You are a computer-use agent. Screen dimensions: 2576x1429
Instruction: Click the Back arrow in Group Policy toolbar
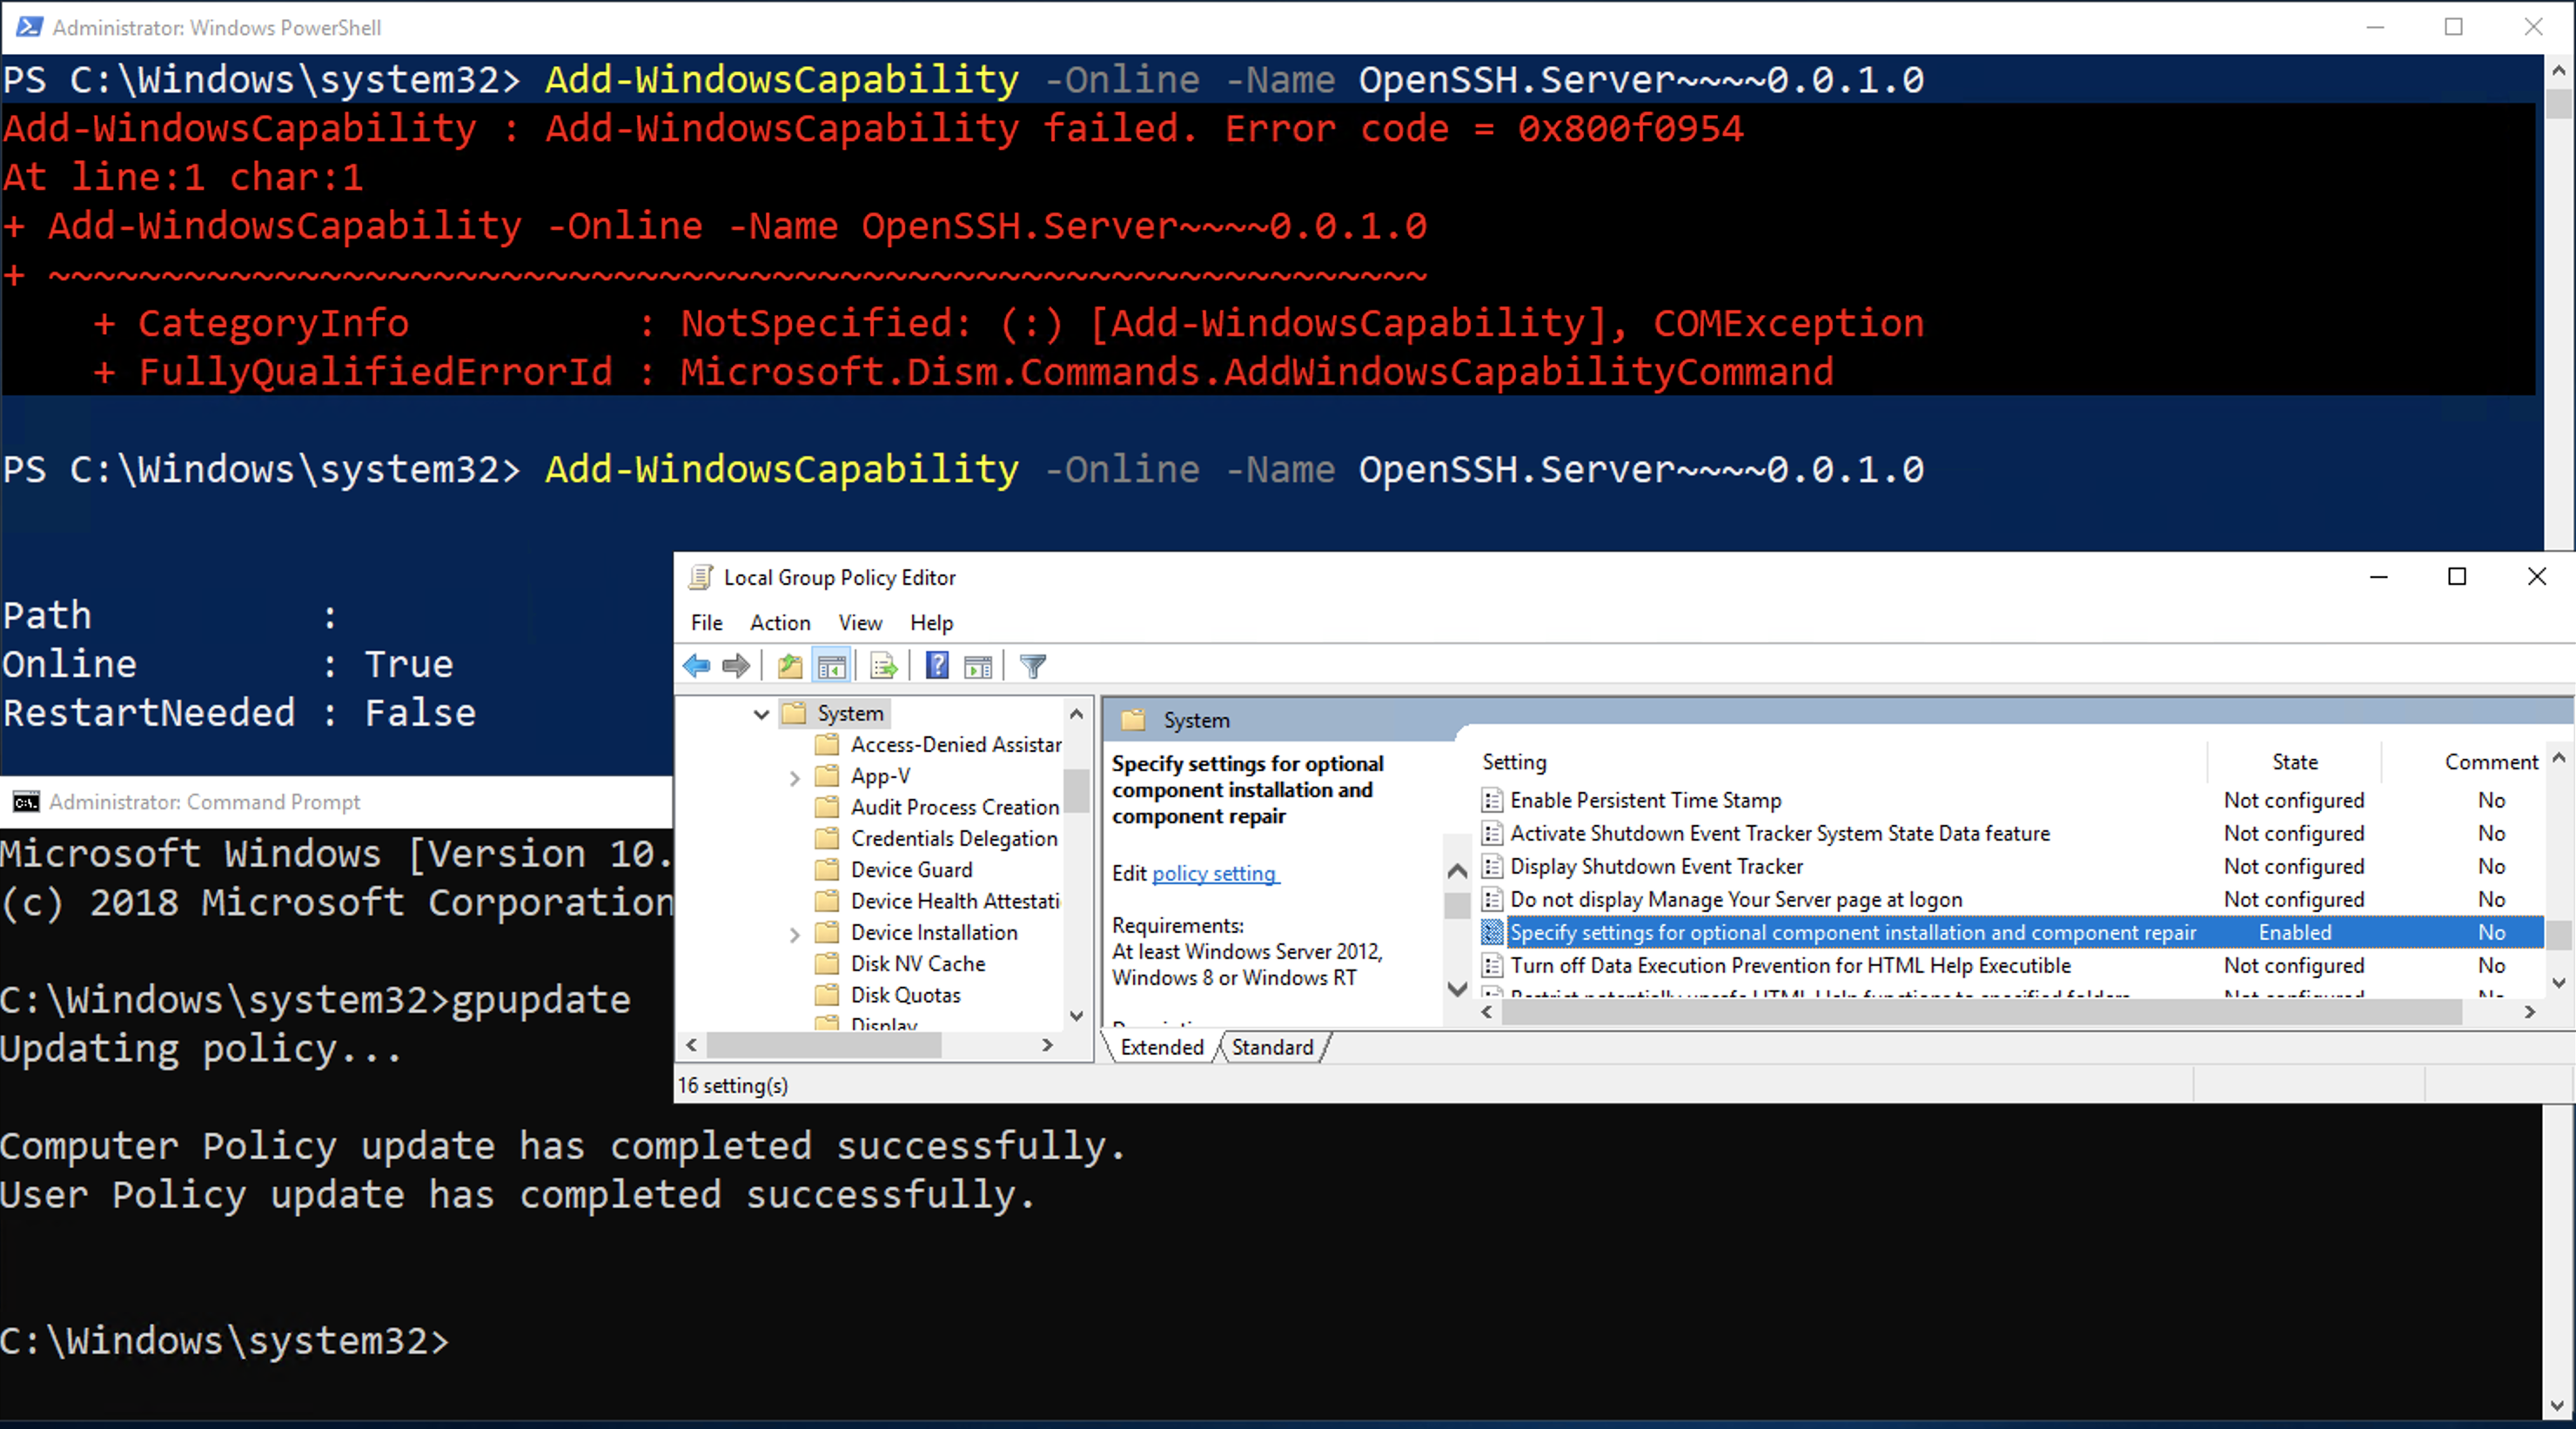tap(696, 666)
